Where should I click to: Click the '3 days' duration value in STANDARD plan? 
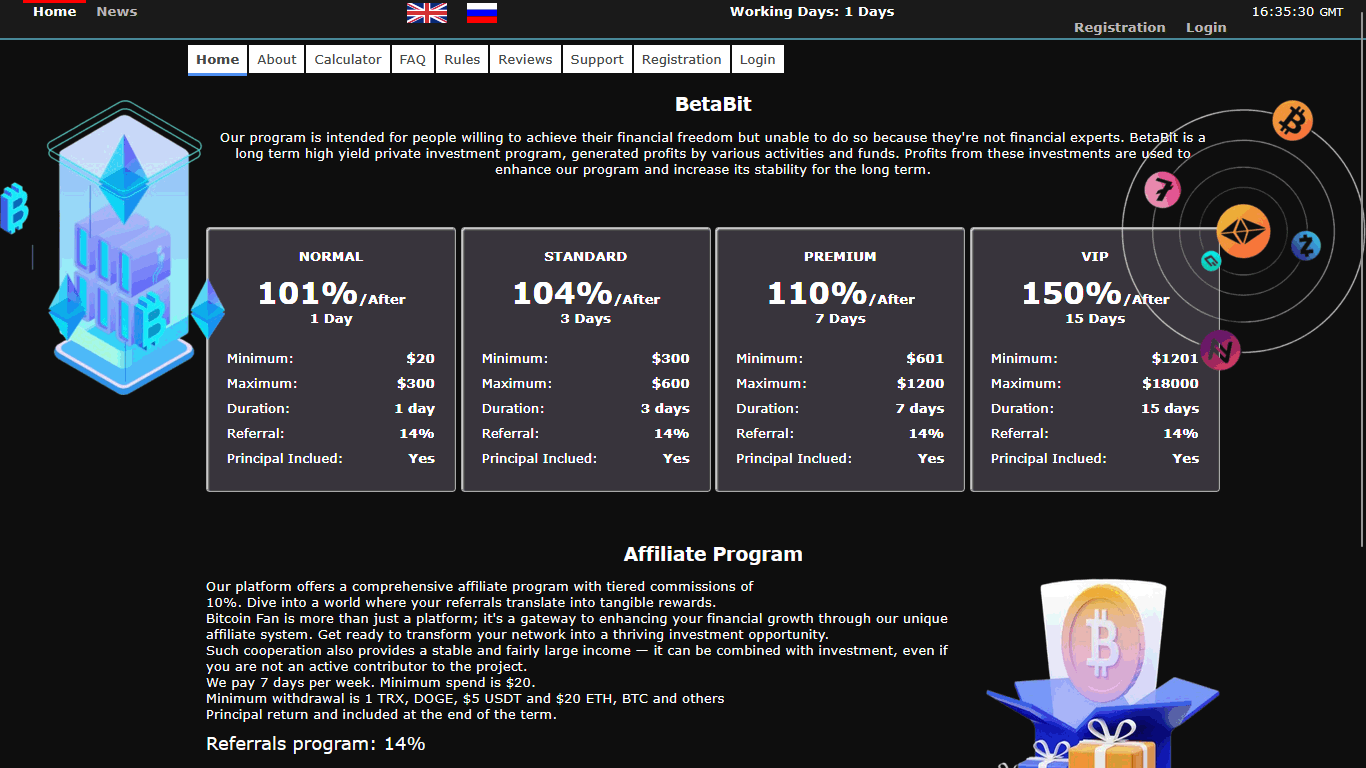[x=666, y=409]
